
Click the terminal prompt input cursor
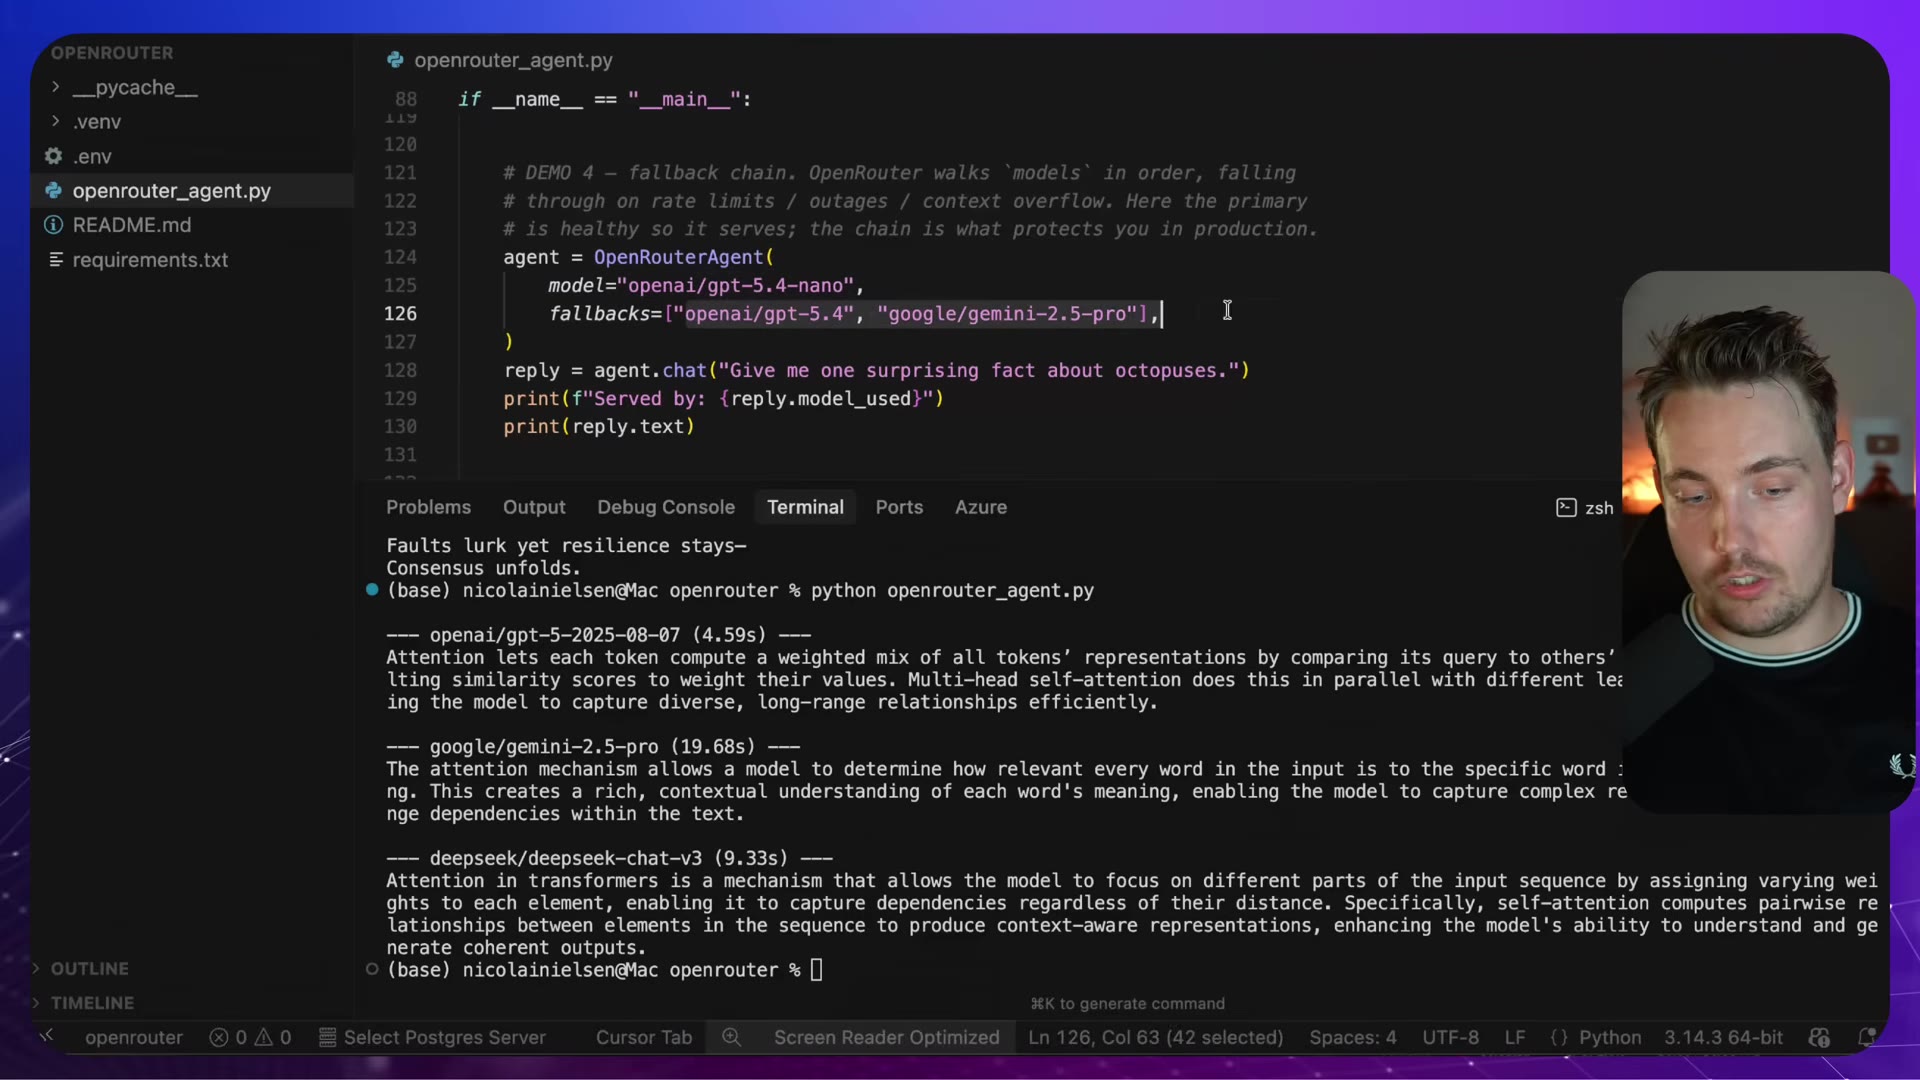[x=816, y=970]
